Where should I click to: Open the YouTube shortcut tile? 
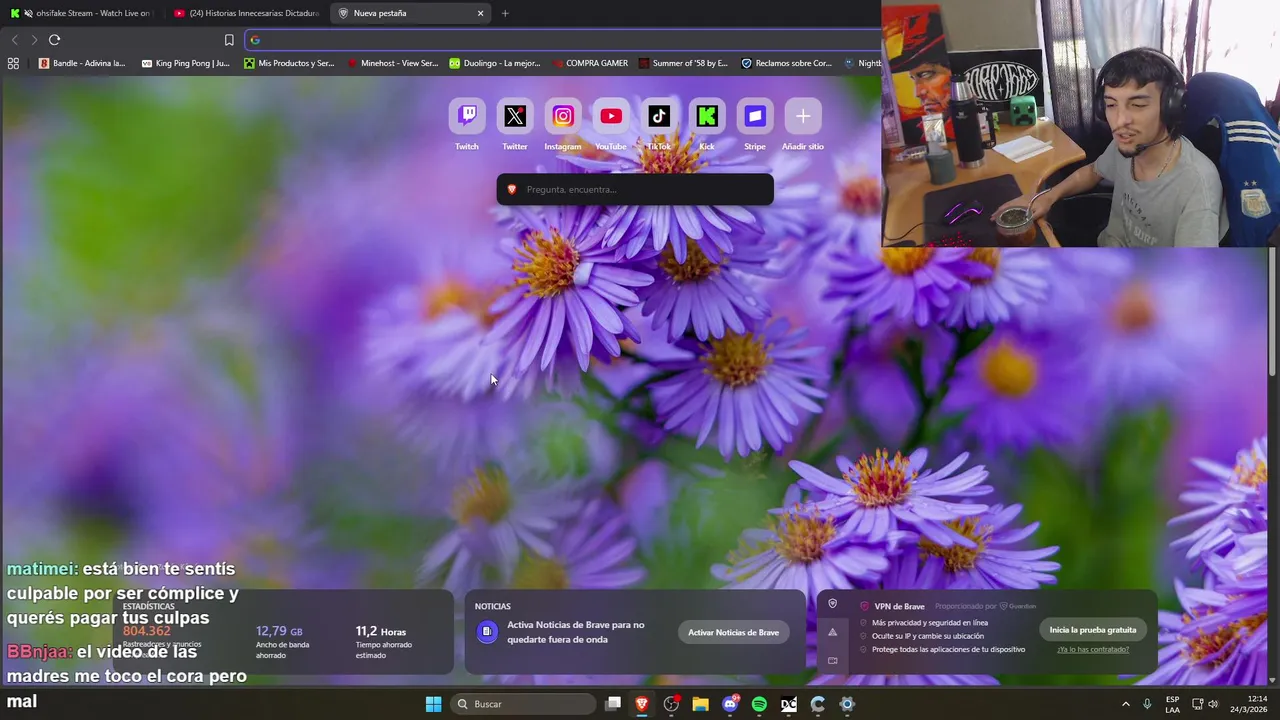coord(611,117)
